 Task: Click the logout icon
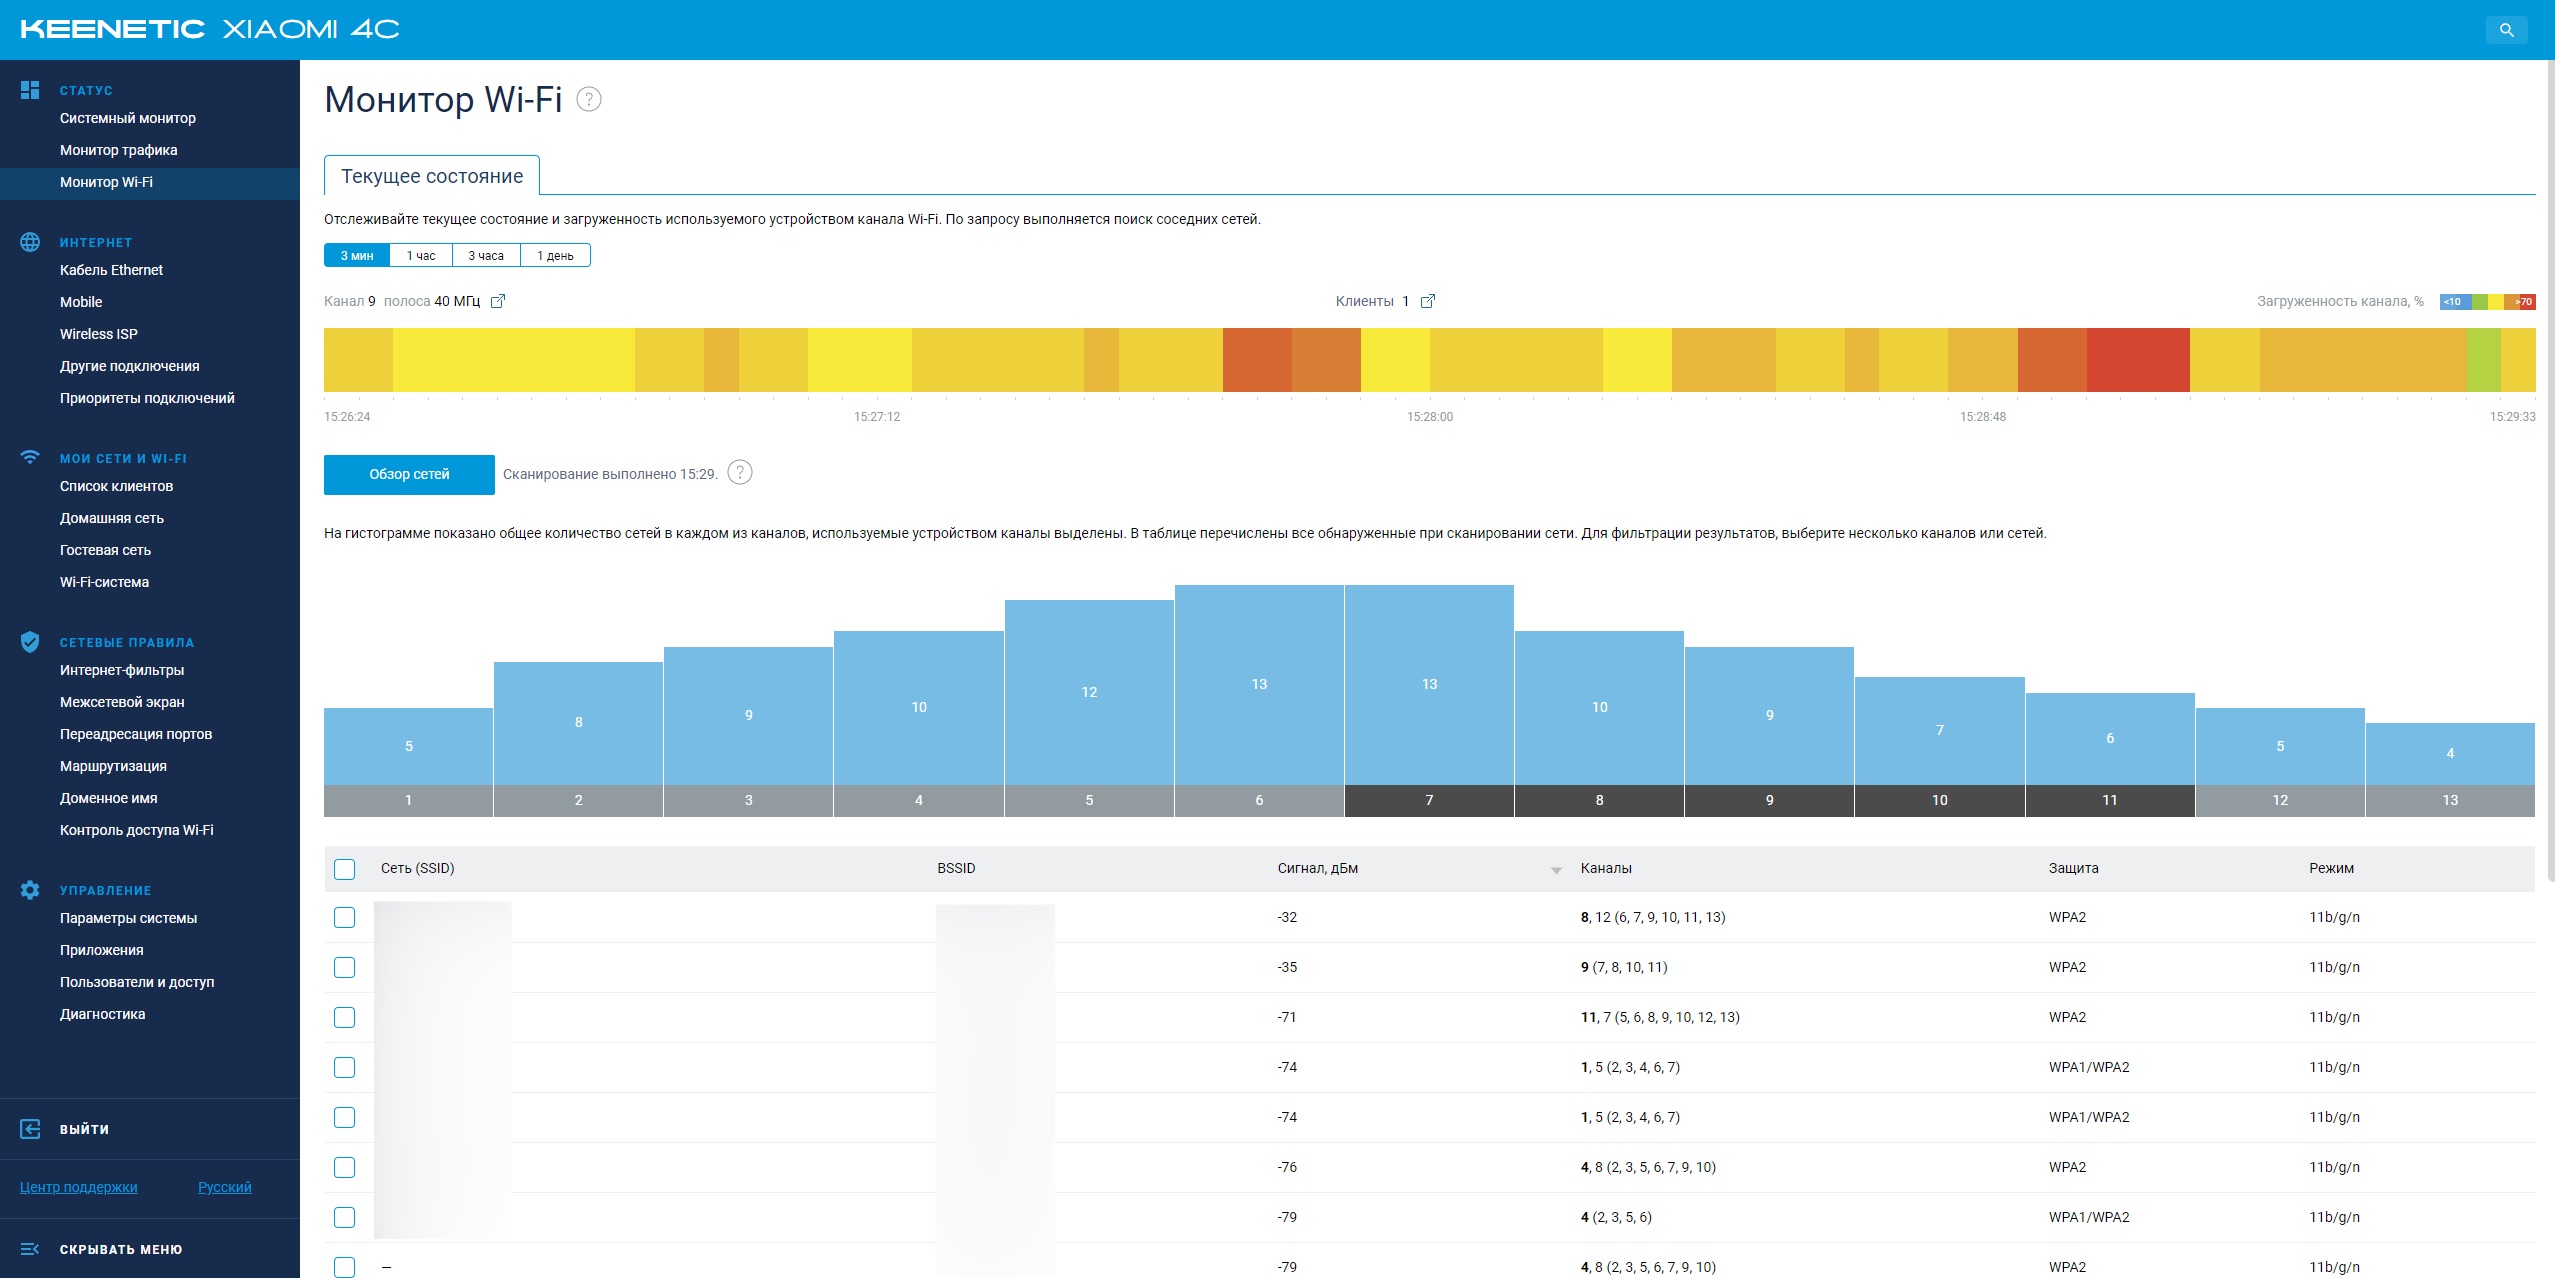coord(30,1129)
